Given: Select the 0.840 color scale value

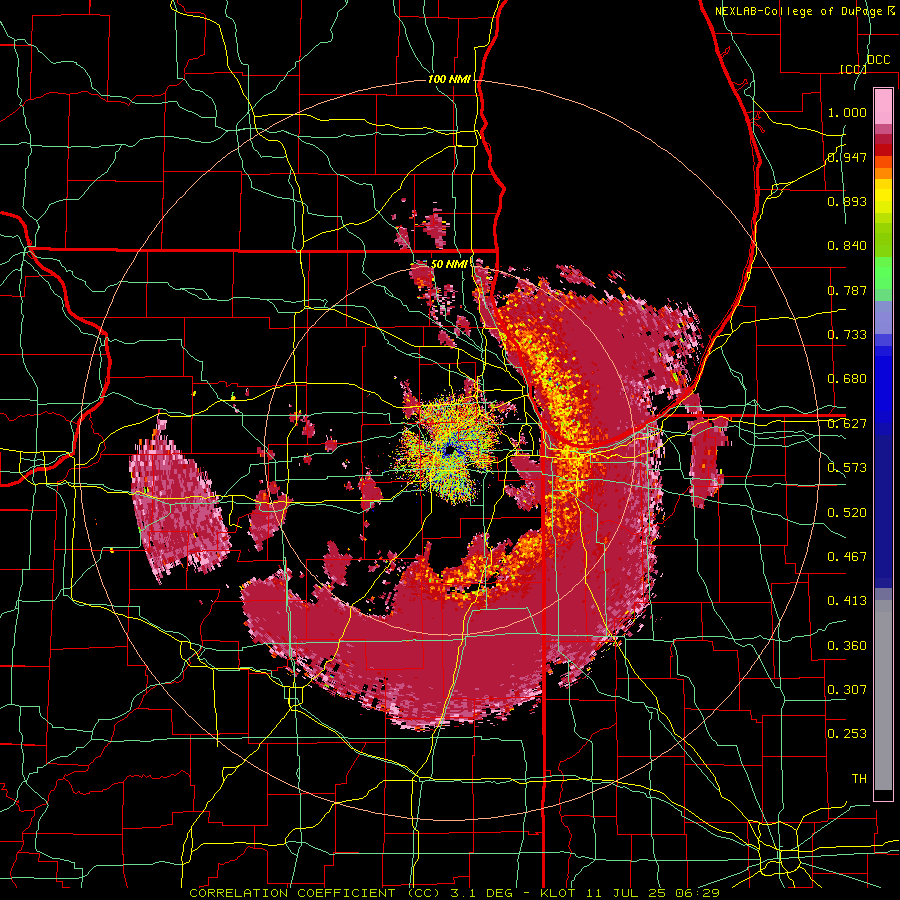Looking at the screenshot, I should (x=847, y=246).
